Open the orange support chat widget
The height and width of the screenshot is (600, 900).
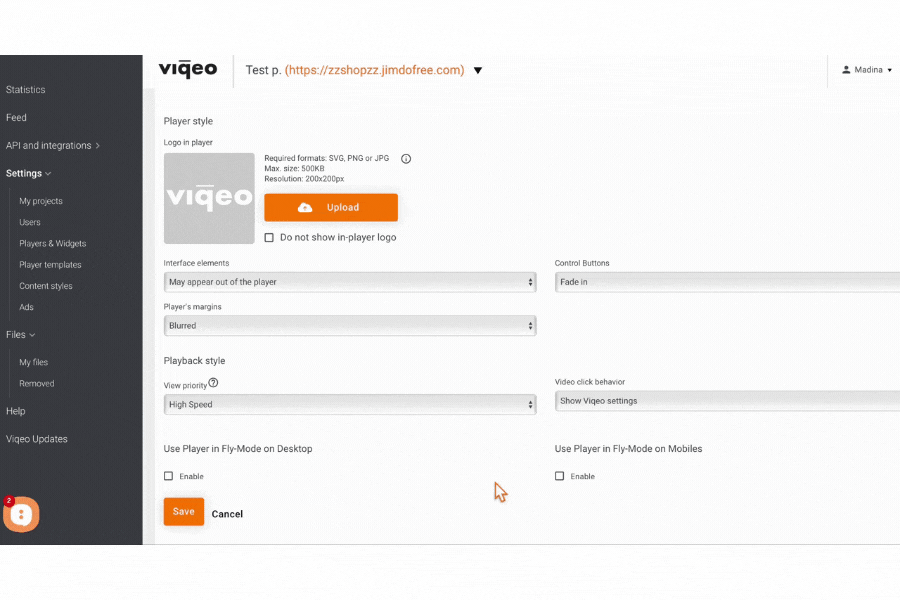click(x=21, y=514)
